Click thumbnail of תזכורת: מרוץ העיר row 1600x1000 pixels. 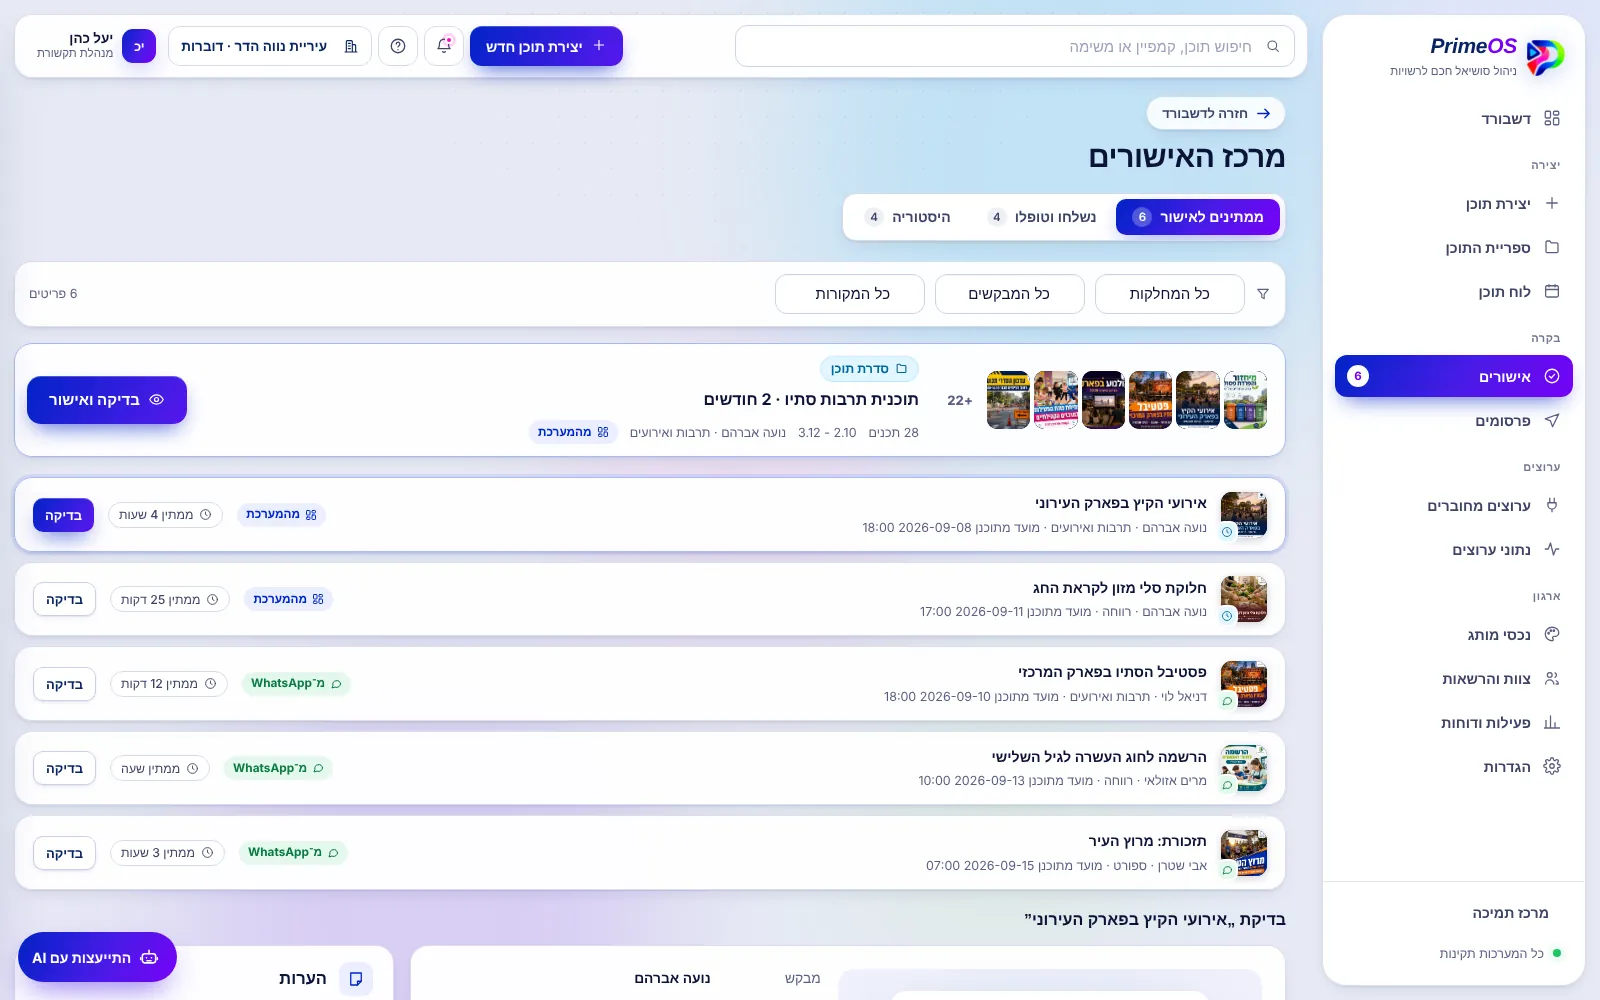(1244, 853)
